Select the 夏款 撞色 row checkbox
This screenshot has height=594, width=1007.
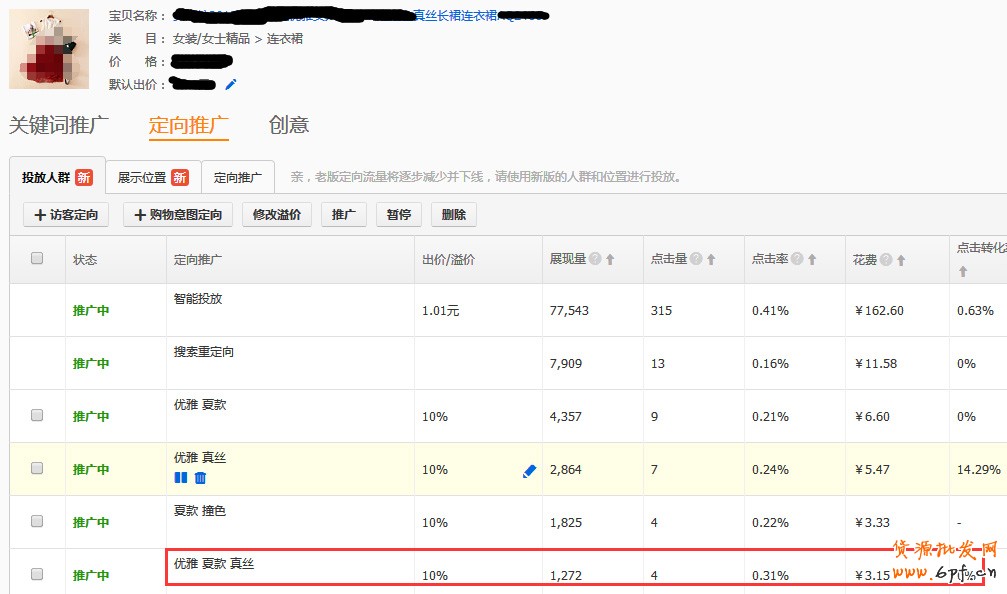pyautogui.click(x=37, y=521)
